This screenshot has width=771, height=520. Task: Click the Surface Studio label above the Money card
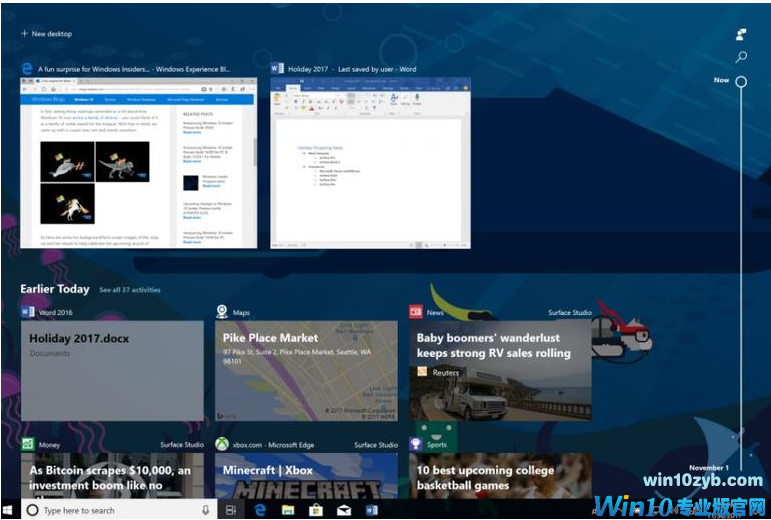(x=182, y=445)
